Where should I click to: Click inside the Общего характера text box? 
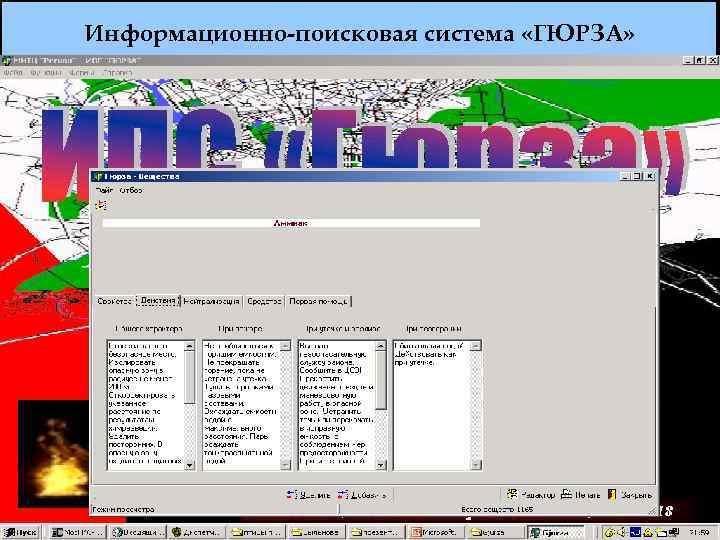(x=146, y=405)
